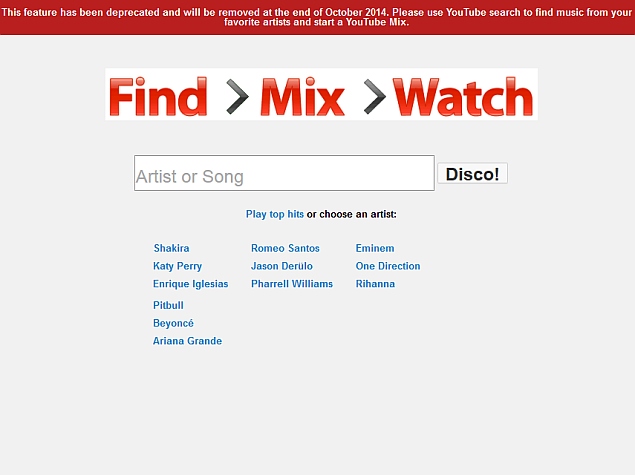Click the word Watch in the logo
Screen dimensions: 635x475
(x=463, y=96)
